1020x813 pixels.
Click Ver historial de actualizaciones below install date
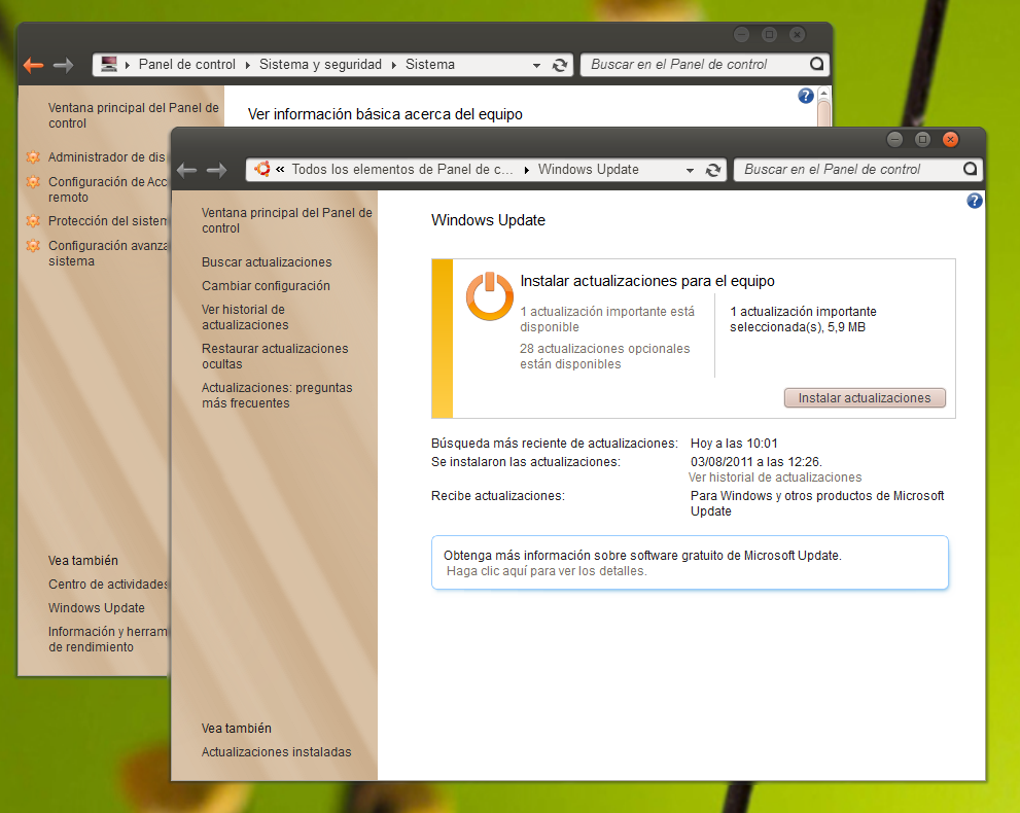[775, 477]
